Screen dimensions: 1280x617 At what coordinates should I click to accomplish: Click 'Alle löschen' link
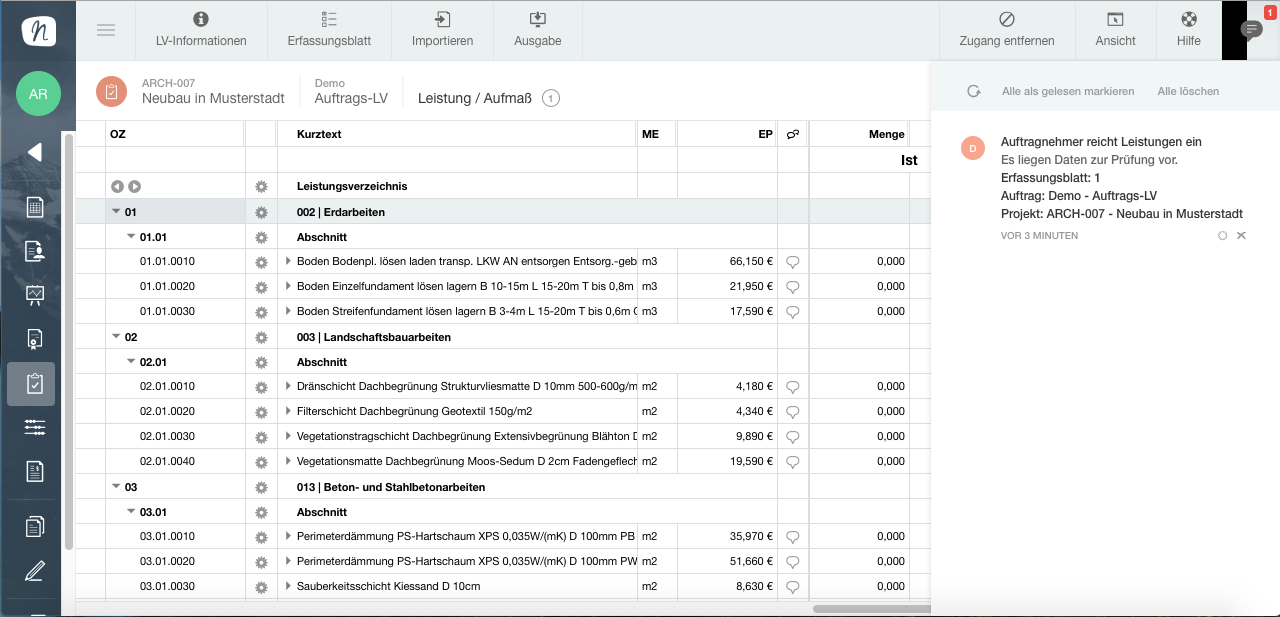(x=1188, y=91)
